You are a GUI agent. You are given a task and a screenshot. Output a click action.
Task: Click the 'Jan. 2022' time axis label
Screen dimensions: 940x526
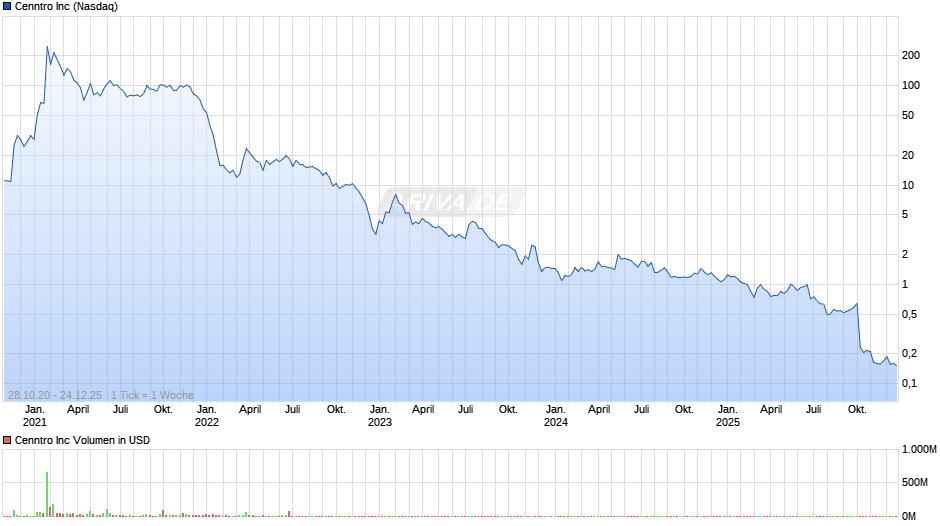click(x=207, y=416)
